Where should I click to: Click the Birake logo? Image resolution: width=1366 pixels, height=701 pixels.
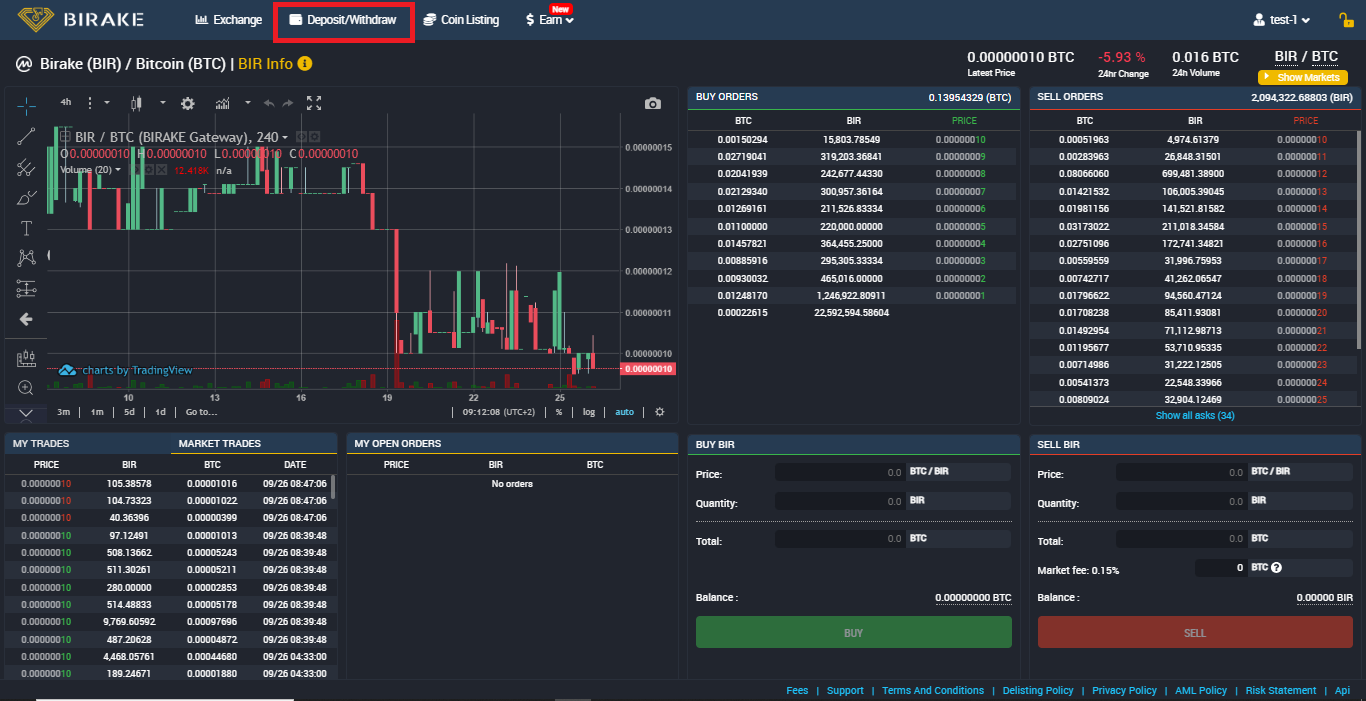click(80, 19)
